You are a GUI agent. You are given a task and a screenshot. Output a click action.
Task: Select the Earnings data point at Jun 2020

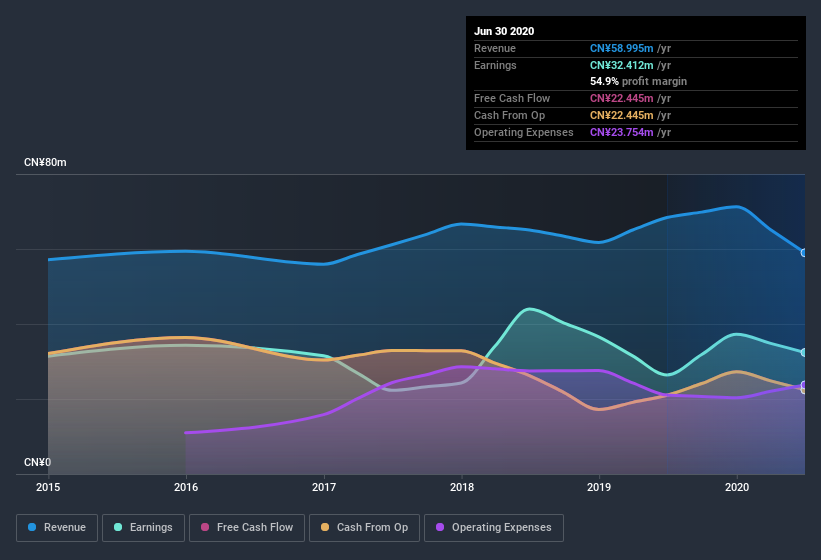click(x=804, y=352)
